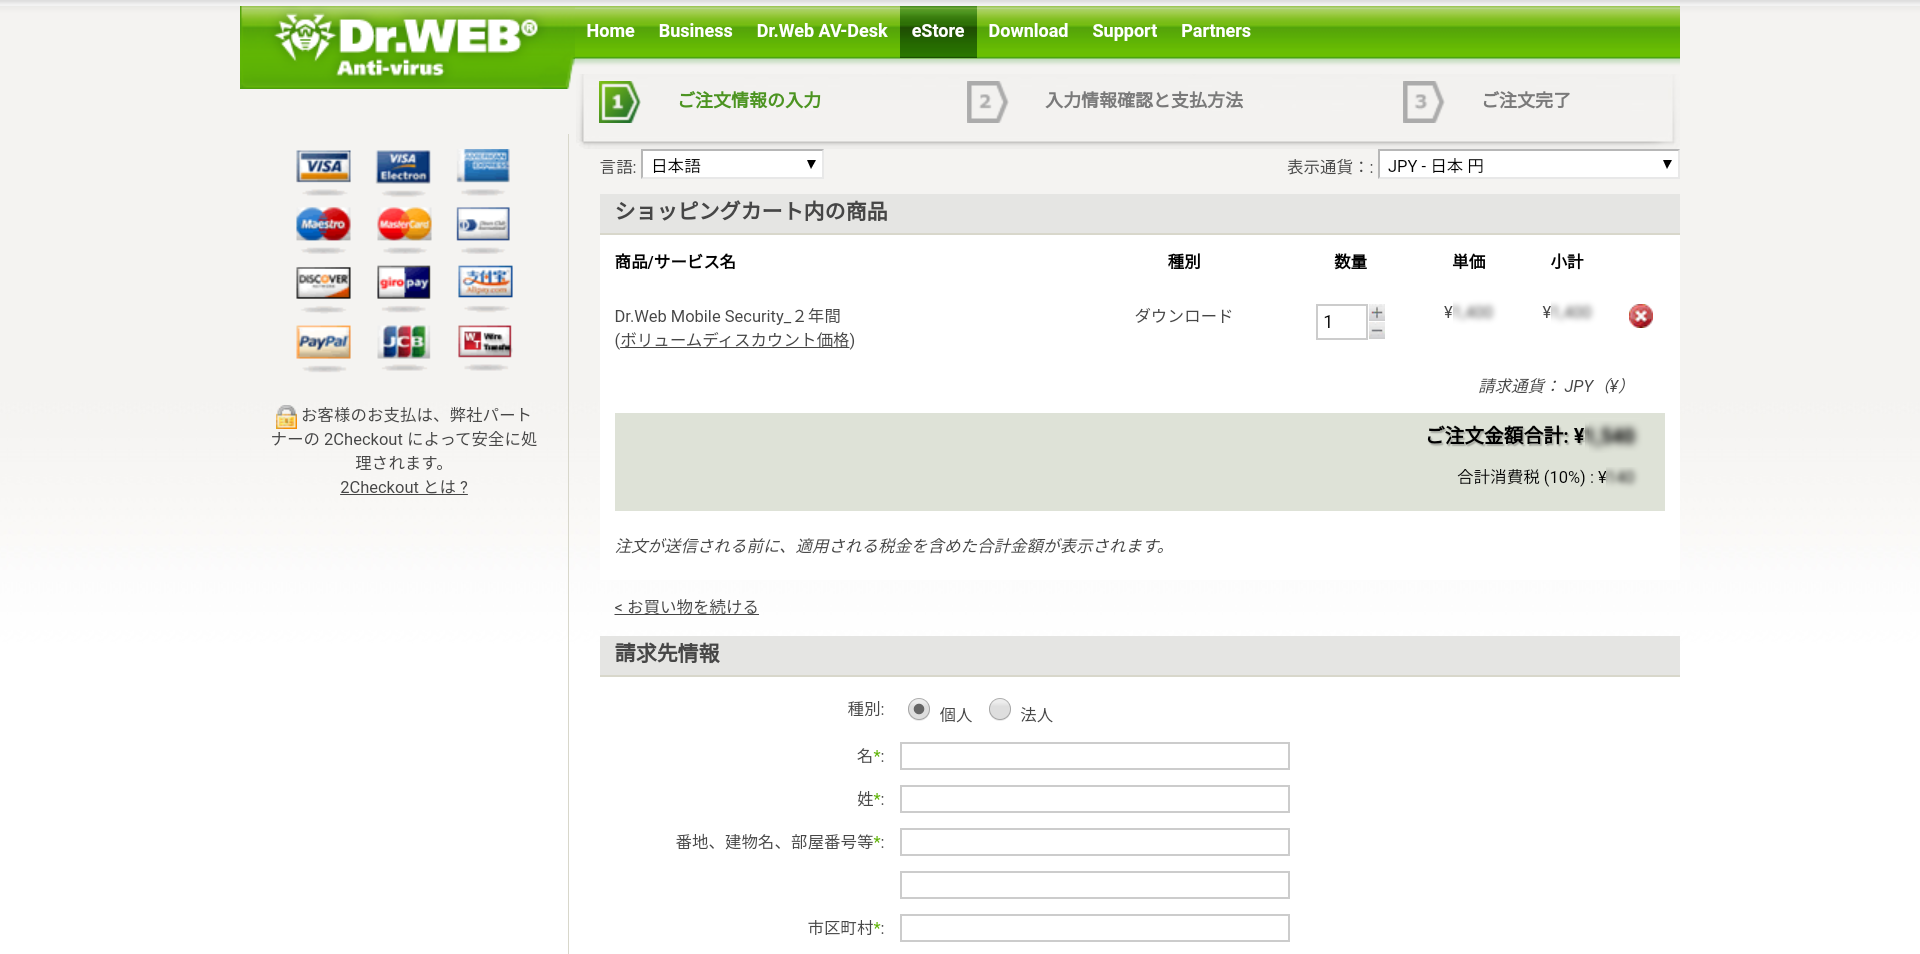This screenshot has width=1920, height=954.
Task: Focus the 名 first name field
Action: coord(1094,756)
